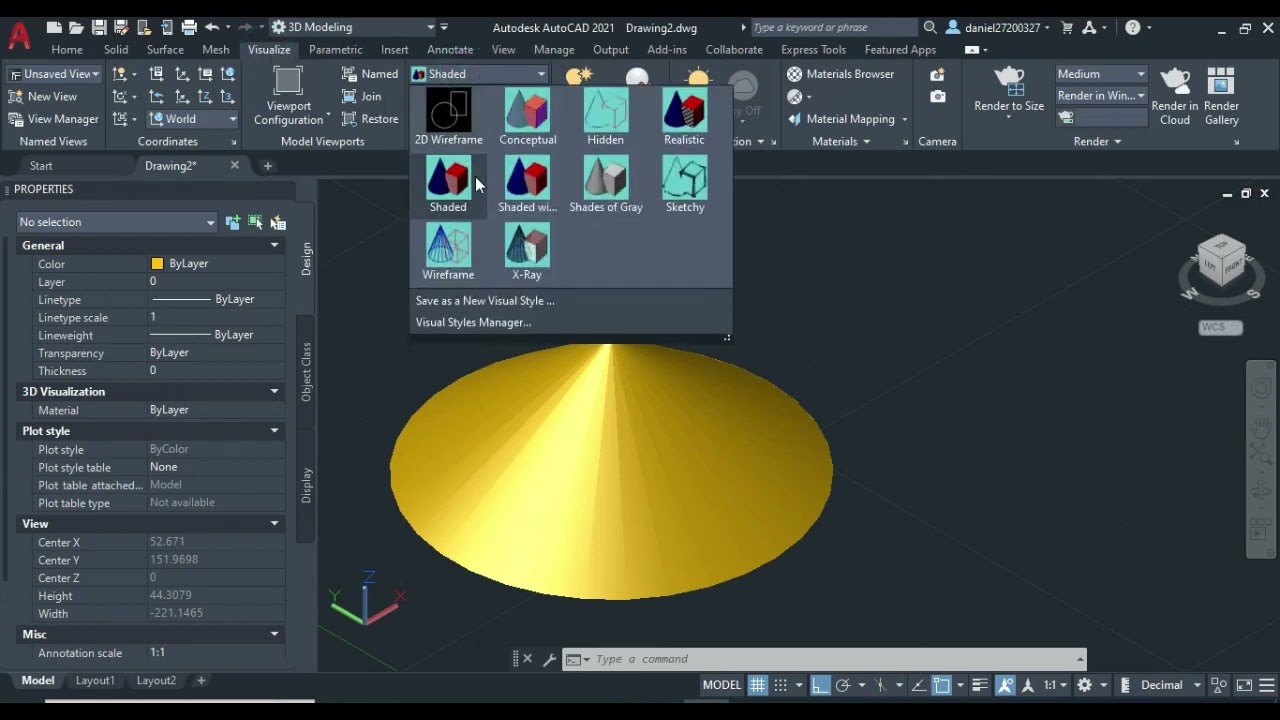
Task: Collapse the Misc properties section
Action: coord(274,633)
